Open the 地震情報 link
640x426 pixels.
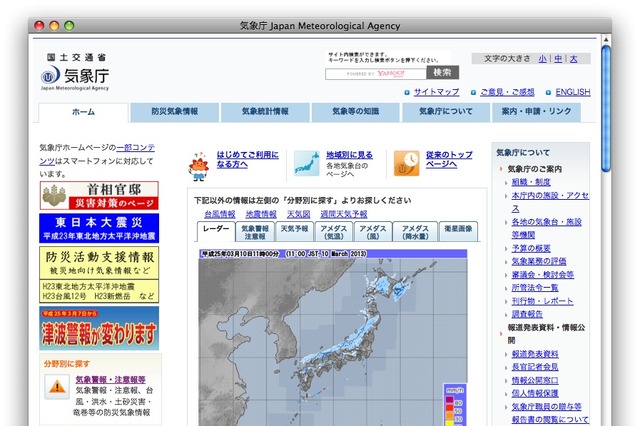(x=261, y=214)
